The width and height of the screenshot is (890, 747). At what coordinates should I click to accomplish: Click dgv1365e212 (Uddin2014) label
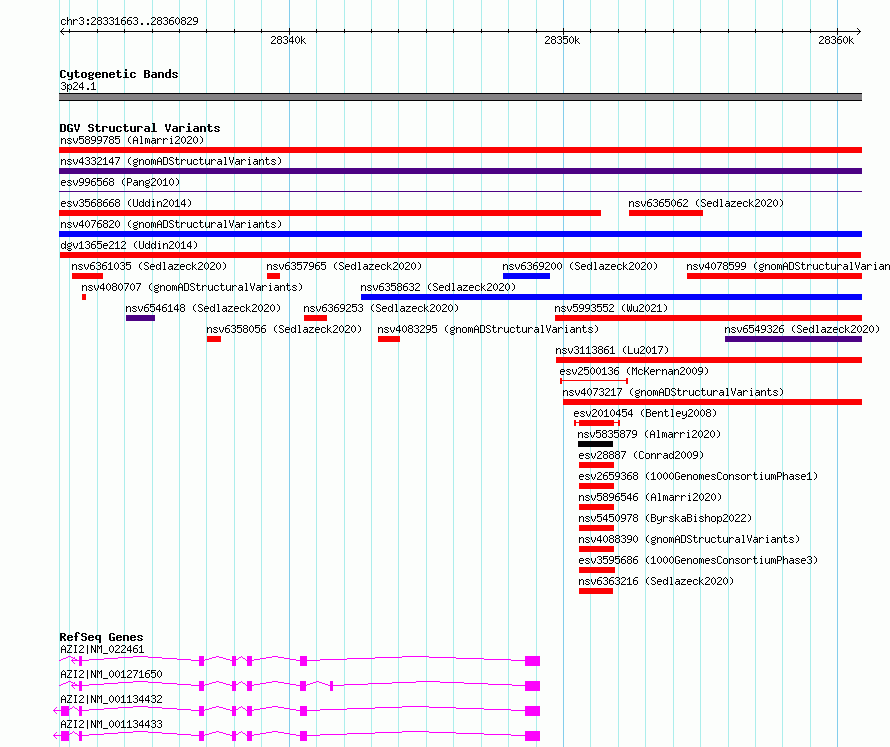tap(129, 245)
